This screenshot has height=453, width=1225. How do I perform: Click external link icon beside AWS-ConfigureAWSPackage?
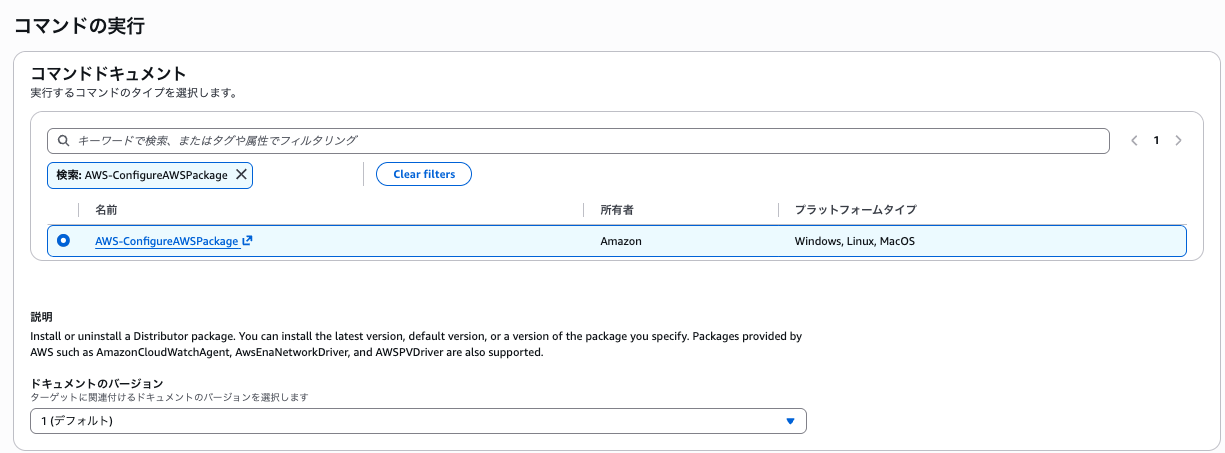(x=247, y=241)
